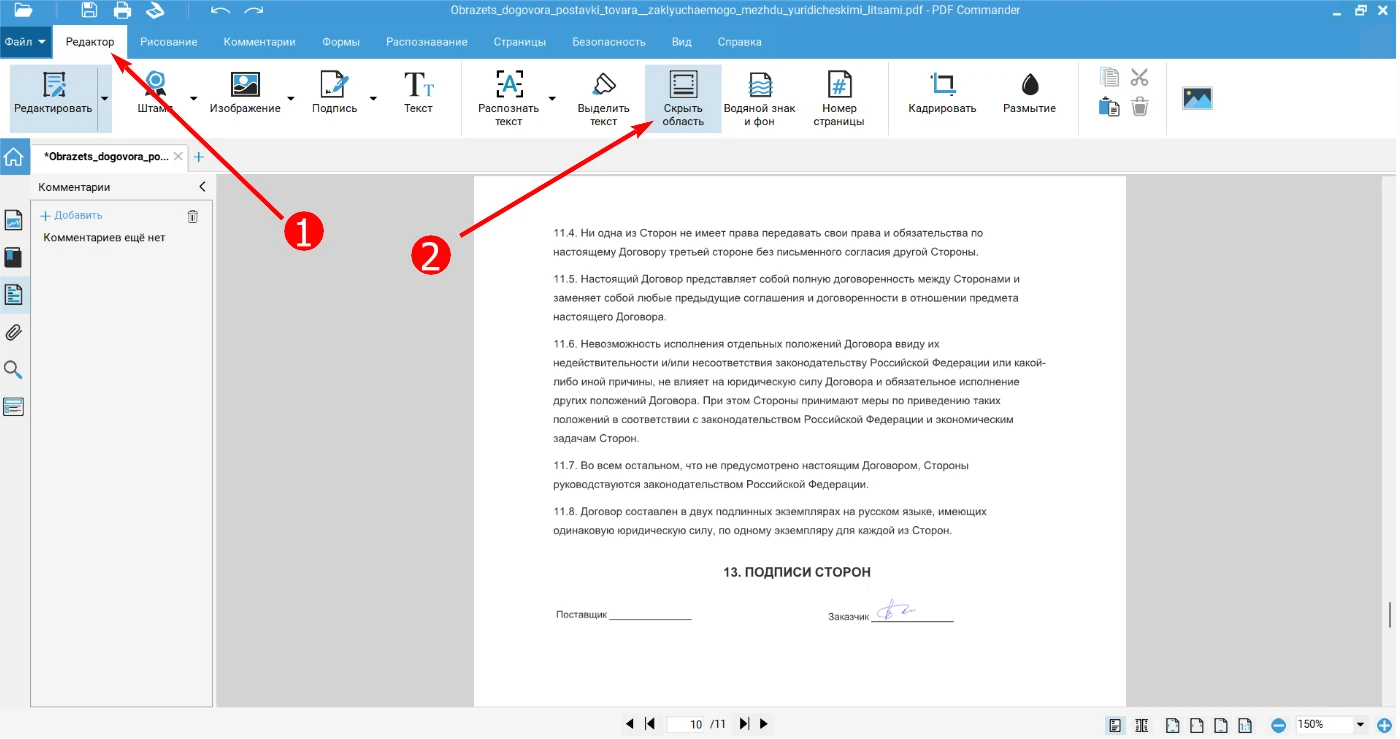This screenshot has height=739, width=1400.
Task: Open the Водяной знак и фон tool
Action: [x=759, y=86]
